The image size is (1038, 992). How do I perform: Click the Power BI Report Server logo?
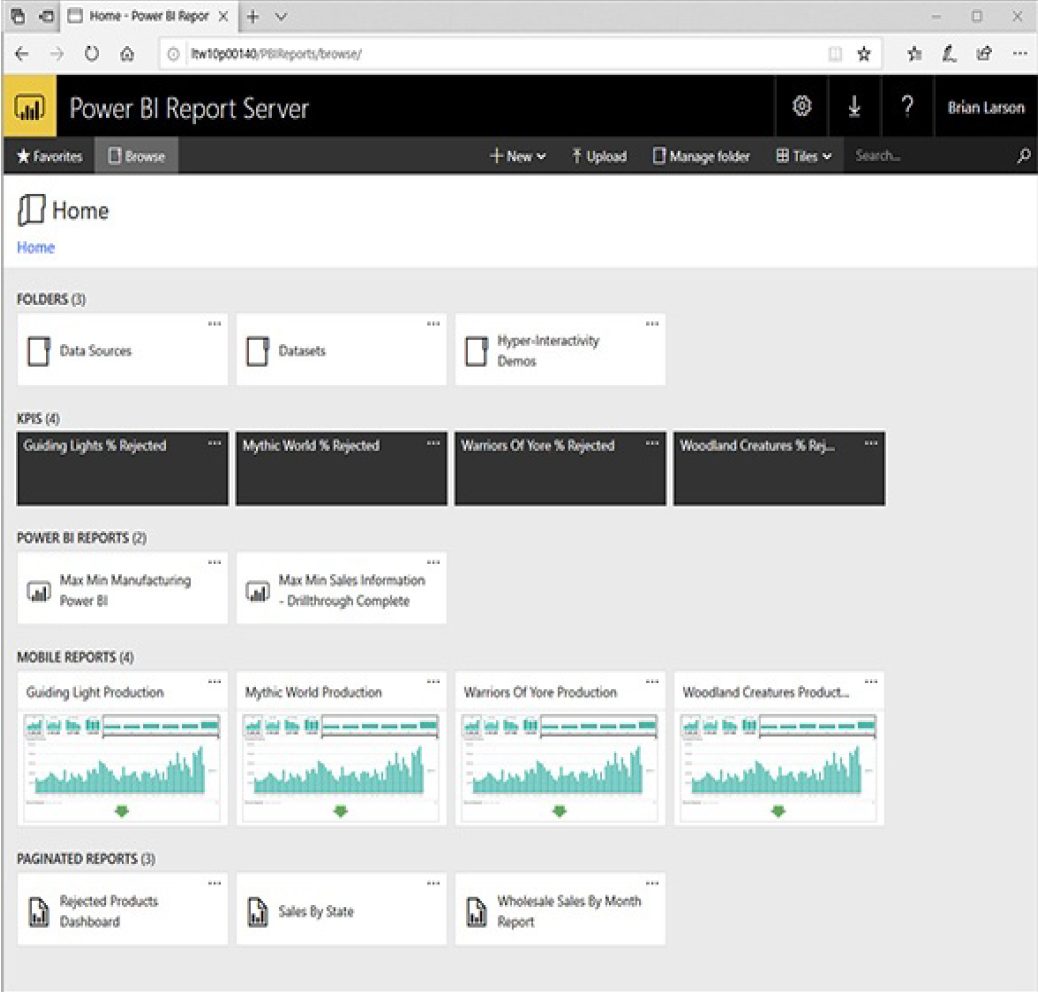tap(29, 106)
